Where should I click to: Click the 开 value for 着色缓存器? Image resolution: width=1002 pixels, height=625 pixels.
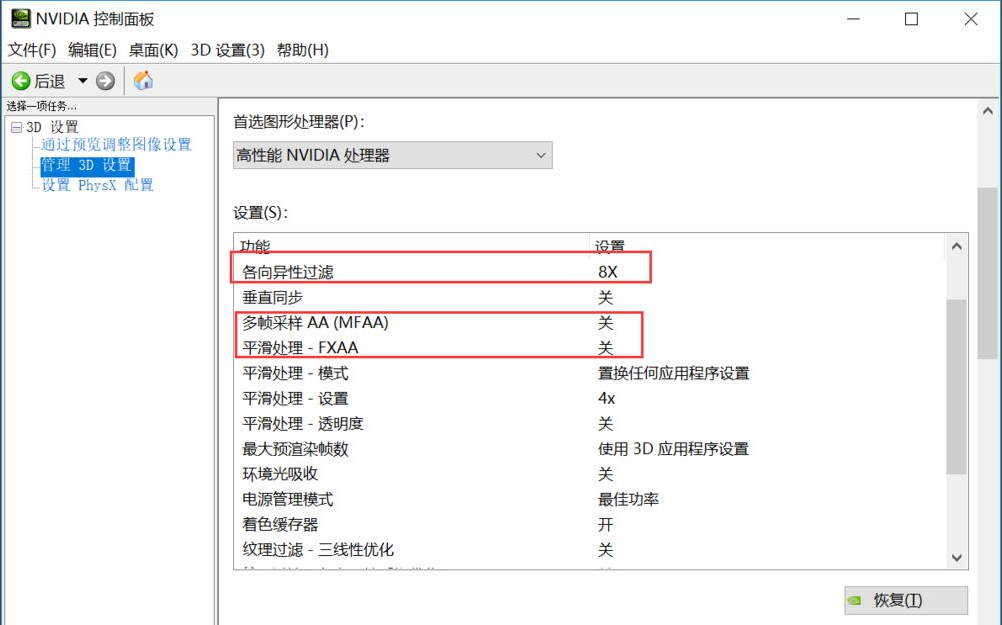click(605, 525)
